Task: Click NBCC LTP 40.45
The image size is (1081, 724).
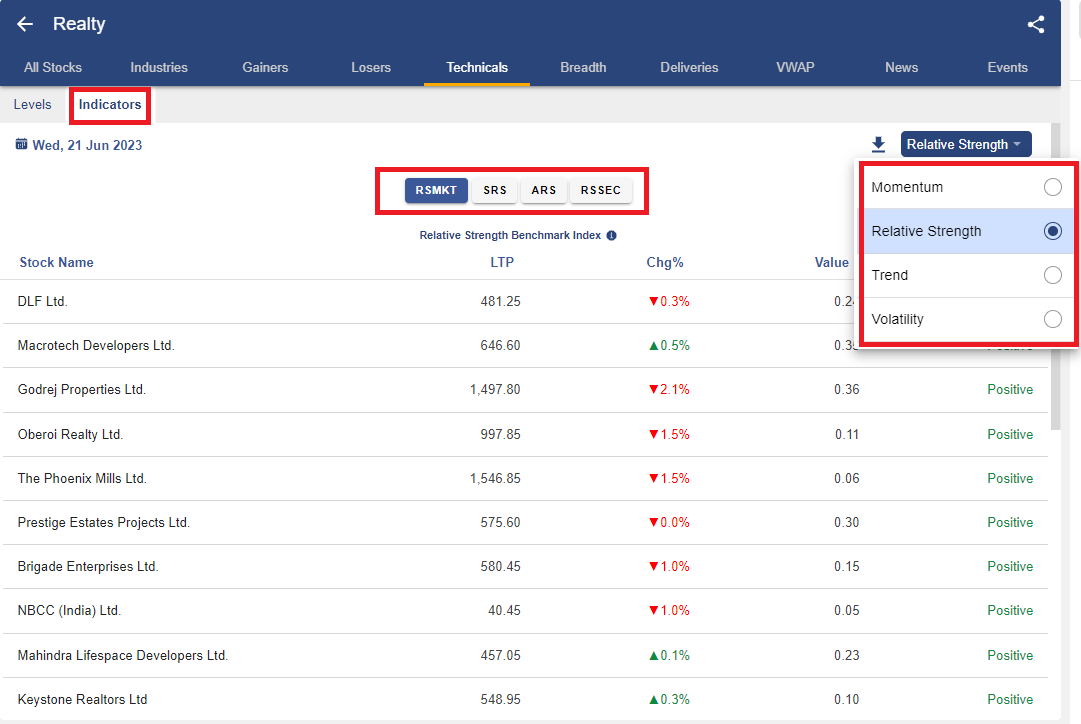Action: point(504,611)
